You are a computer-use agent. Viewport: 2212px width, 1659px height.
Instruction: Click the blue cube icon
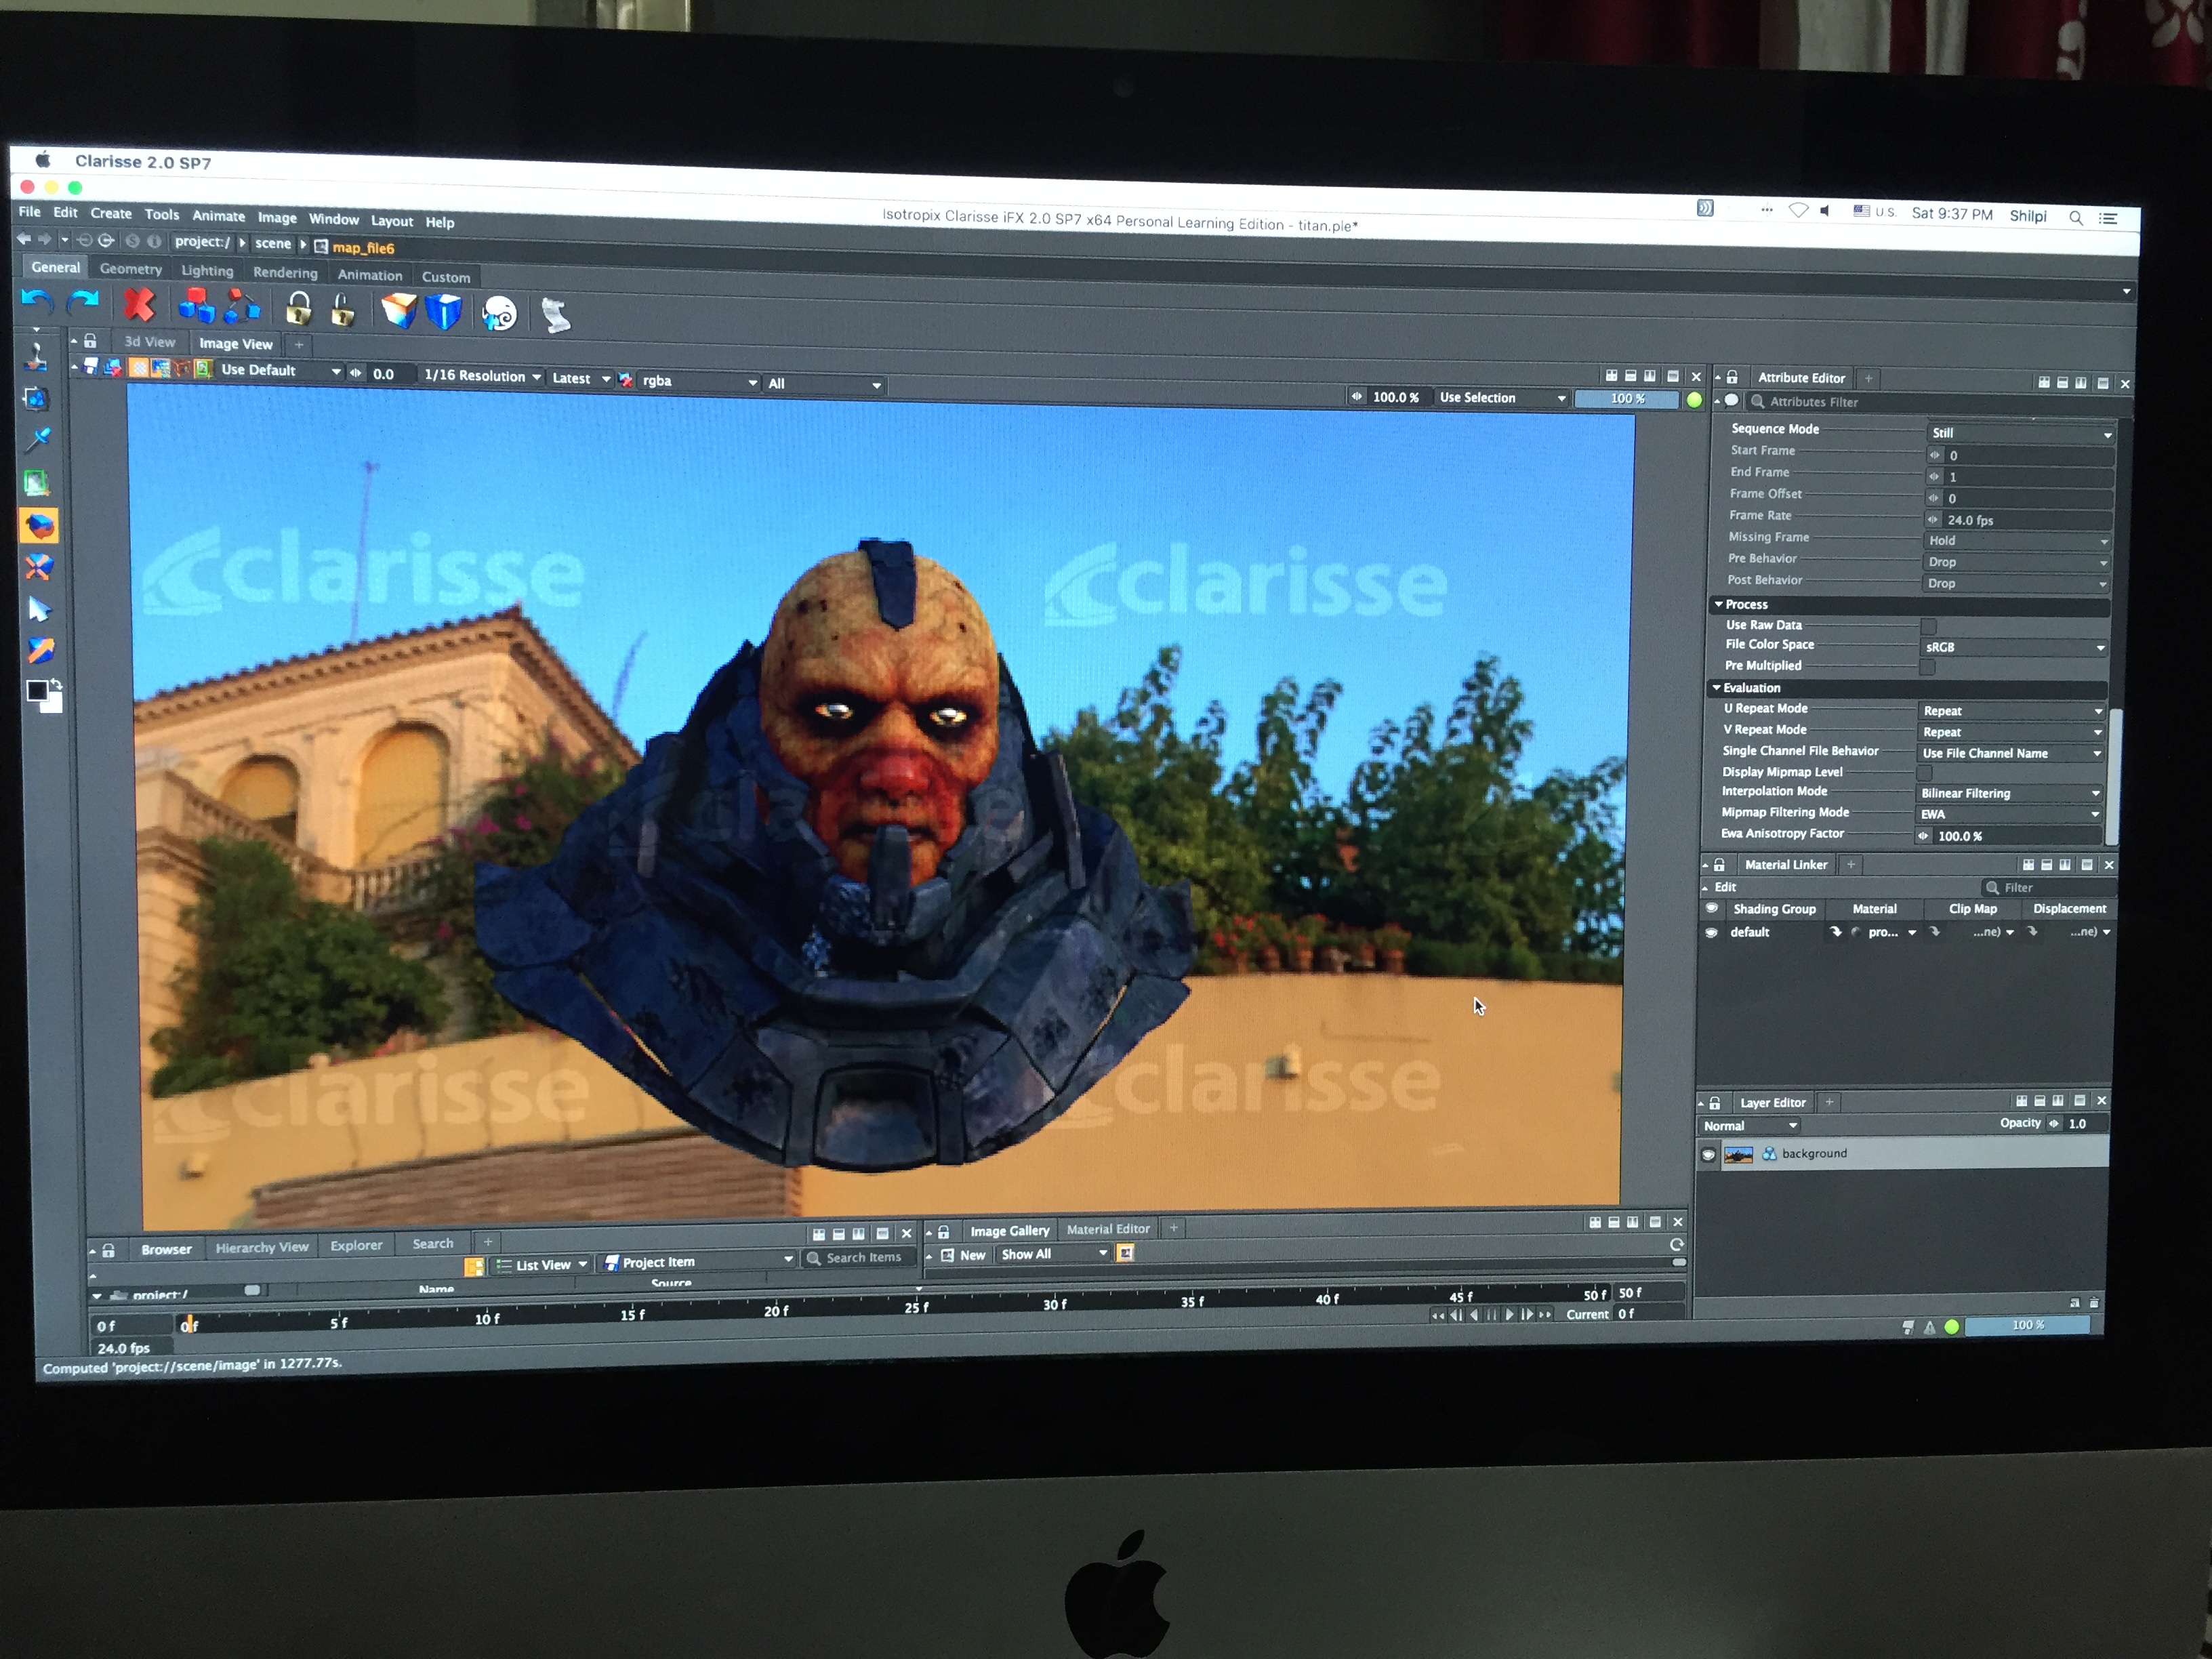(x=444, y=312)
